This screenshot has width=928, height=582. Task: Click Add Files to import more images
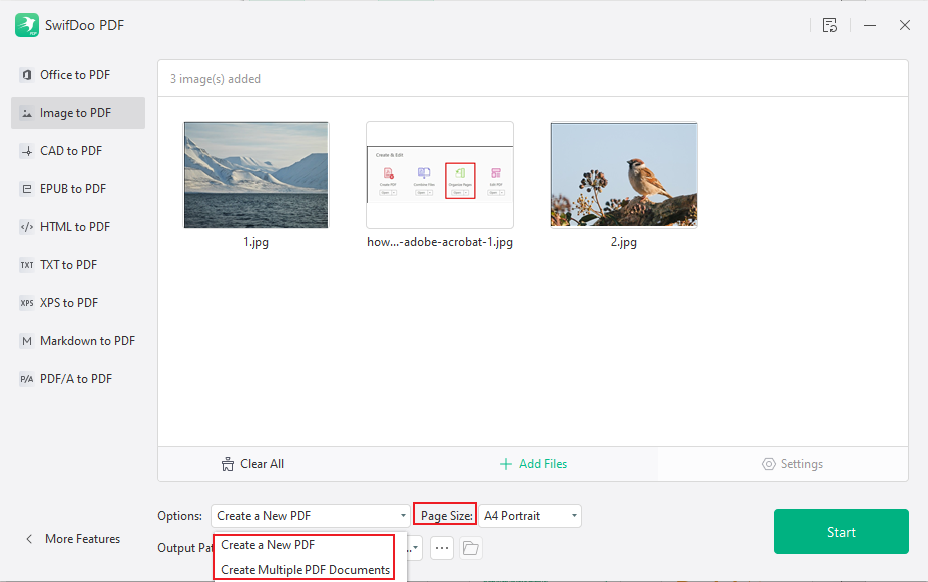533,463
